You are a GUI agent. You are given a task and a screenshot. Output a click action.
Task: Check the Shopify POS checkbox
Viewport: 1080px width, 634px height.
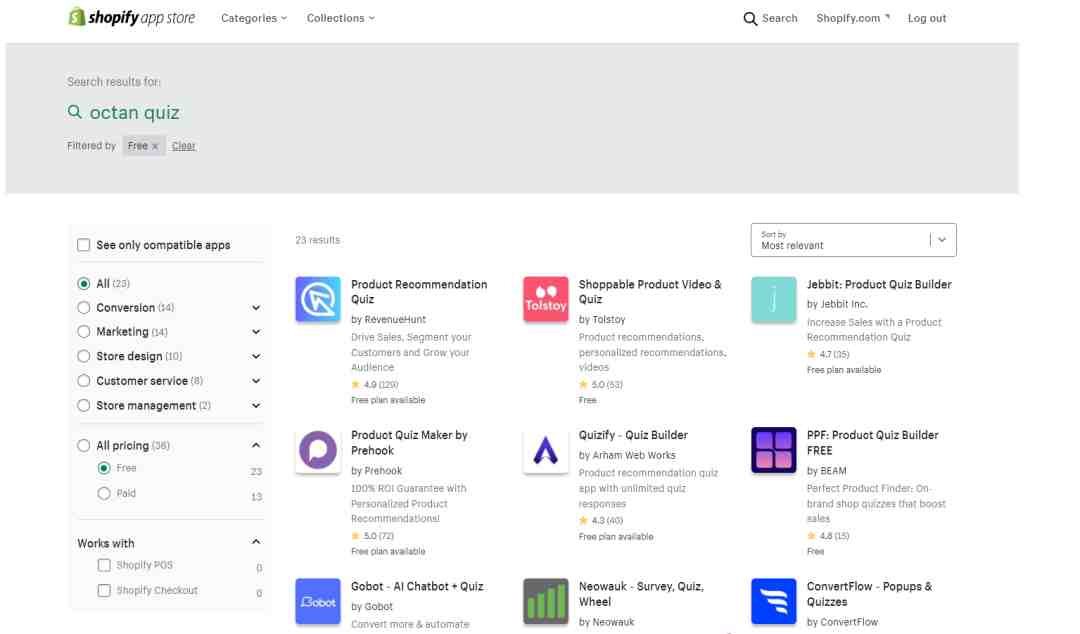pos(104,565)
